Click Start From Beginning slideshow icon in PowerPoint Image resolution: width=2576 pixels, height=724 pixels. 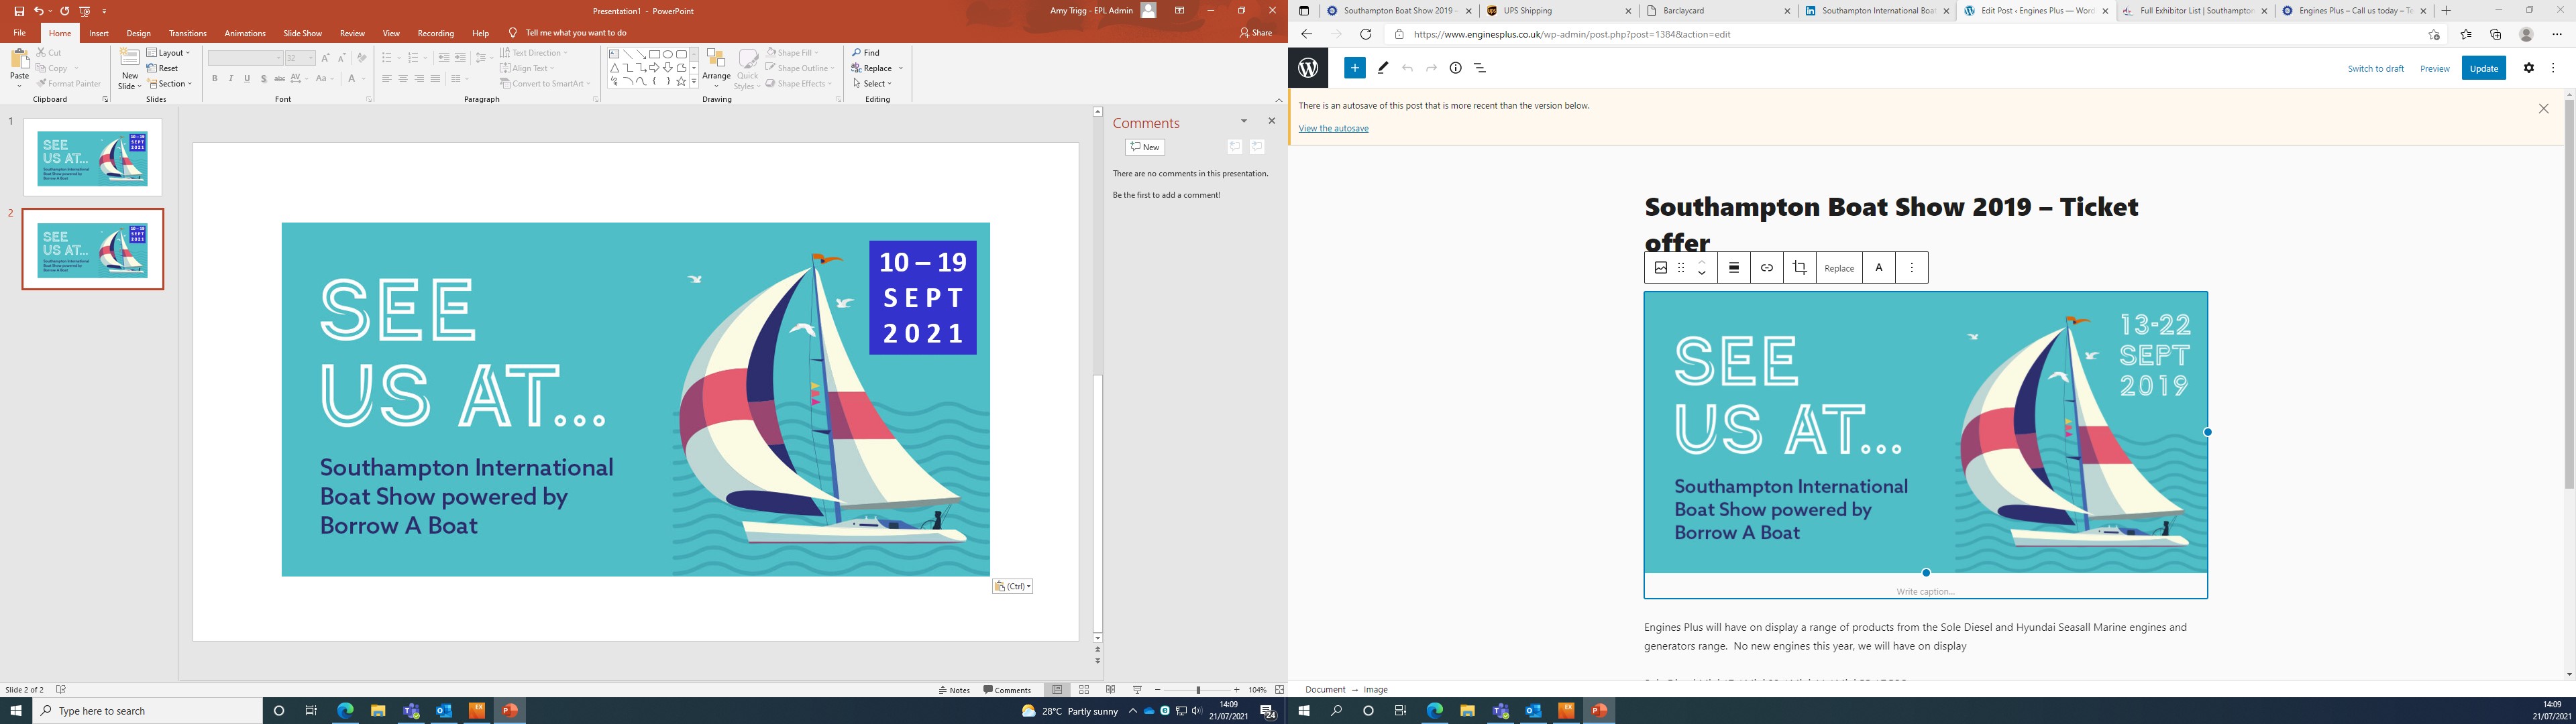84,11
